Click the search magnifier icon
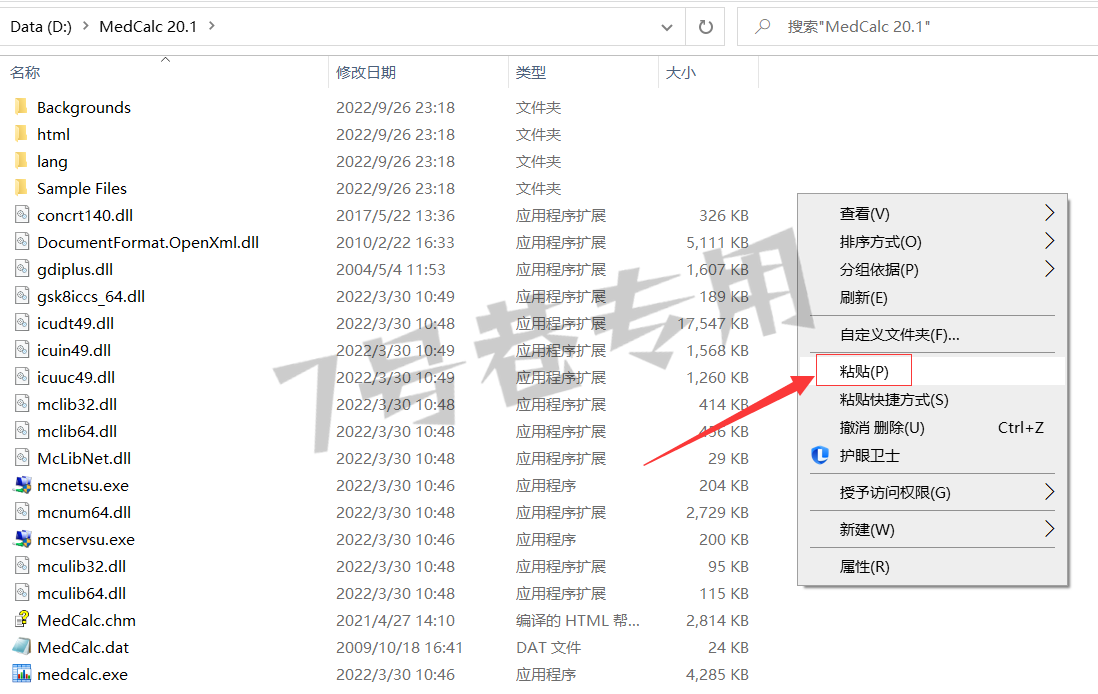The width and height of the screenshot is (1098, 694). 763,27
